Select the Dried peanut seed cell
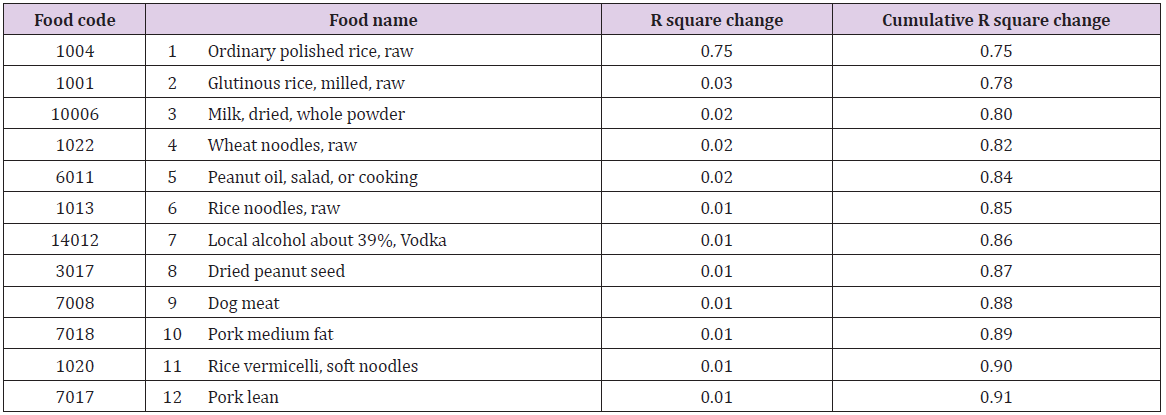The width and height of the screenshot is (1166, 415). pos(276,272)
